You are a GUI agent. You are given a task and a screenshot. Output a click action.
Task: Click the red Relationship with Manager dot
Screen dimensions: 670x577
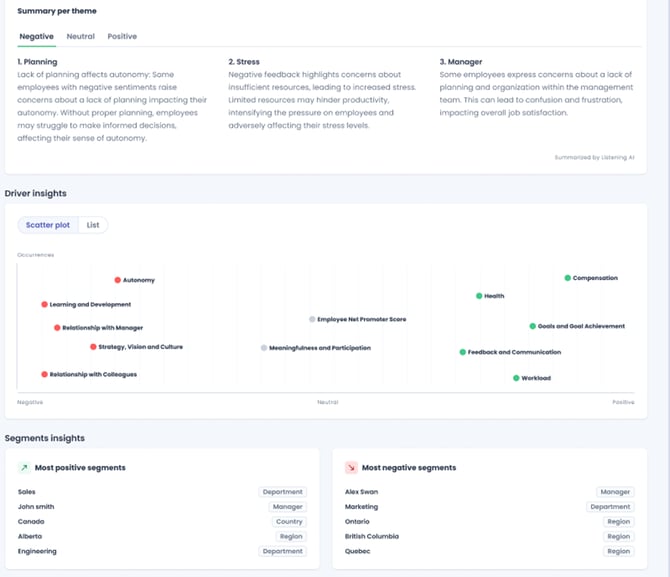coord(57,327)
